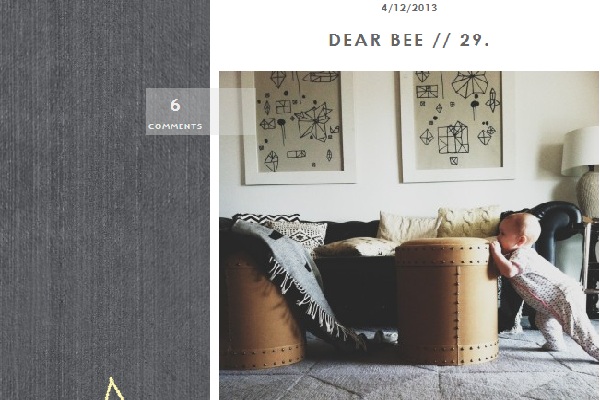Click the baby in patterned pajamas
The height and width of the screenshot is (400, 600).
tap(543, 283)
